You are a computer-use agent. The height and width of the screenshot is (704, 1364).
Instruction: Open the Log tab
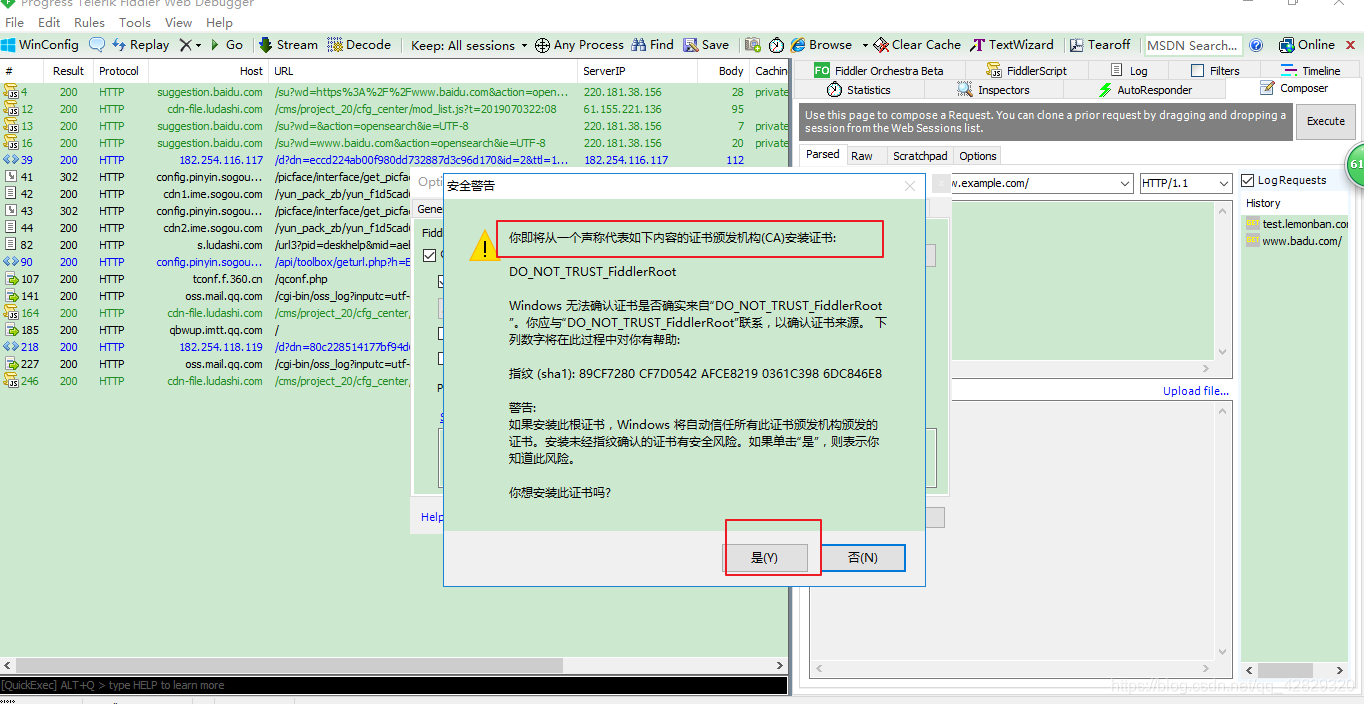[x=1130, y=71]
